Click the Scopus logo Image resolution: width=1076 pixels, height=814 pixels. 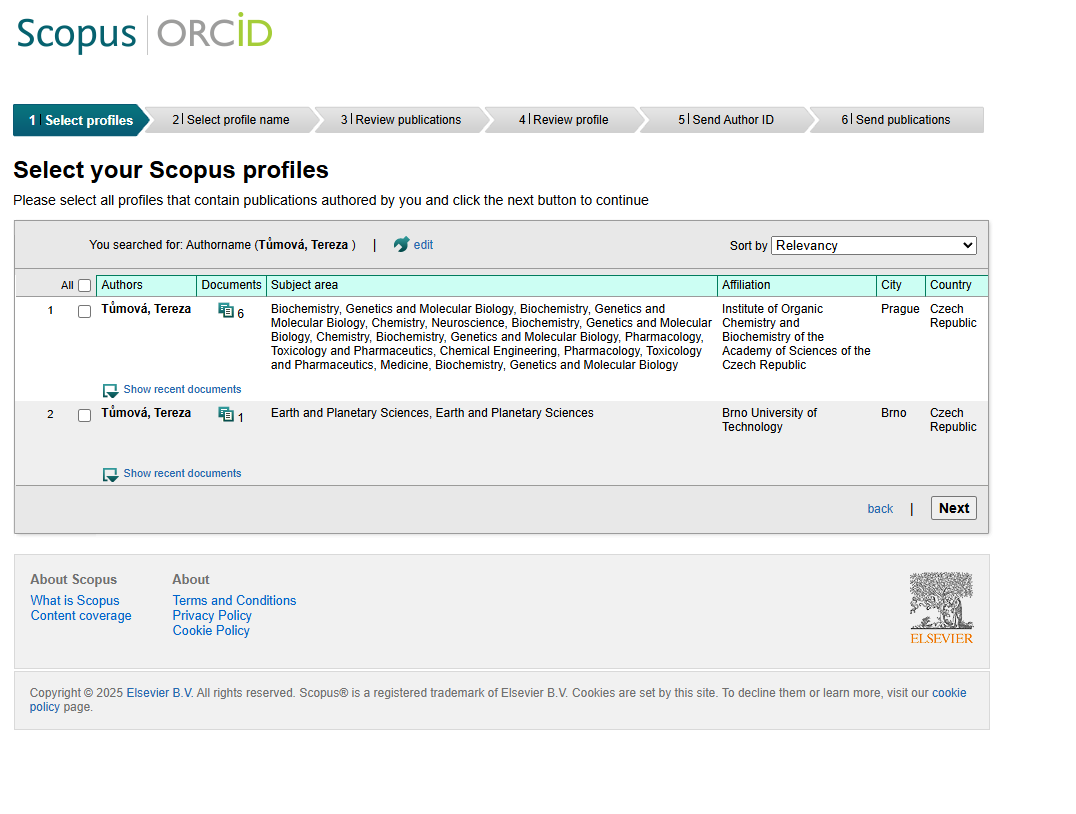(x=76, y=34)
